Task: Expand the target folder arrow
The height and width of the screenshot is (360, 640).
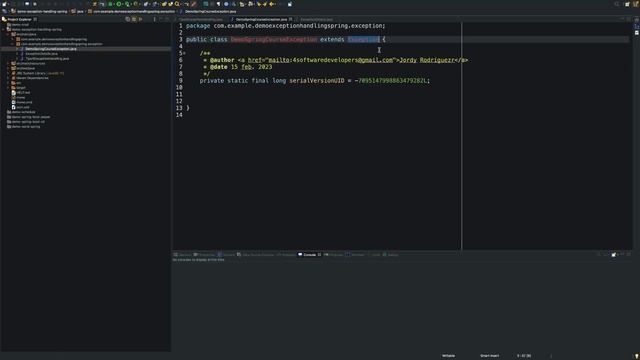Action: coord(8,88)
